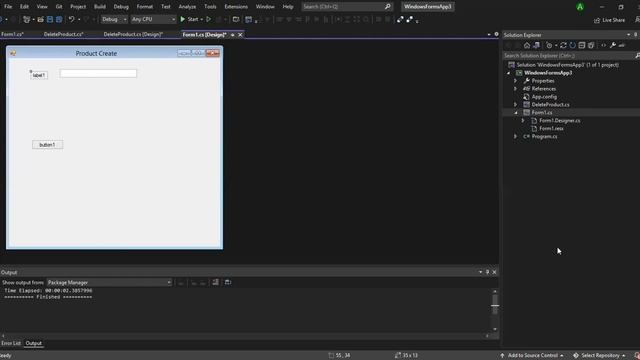Select App.config in Solution Explorer
This screenshot has height=360, width=640.
point(544,97)
